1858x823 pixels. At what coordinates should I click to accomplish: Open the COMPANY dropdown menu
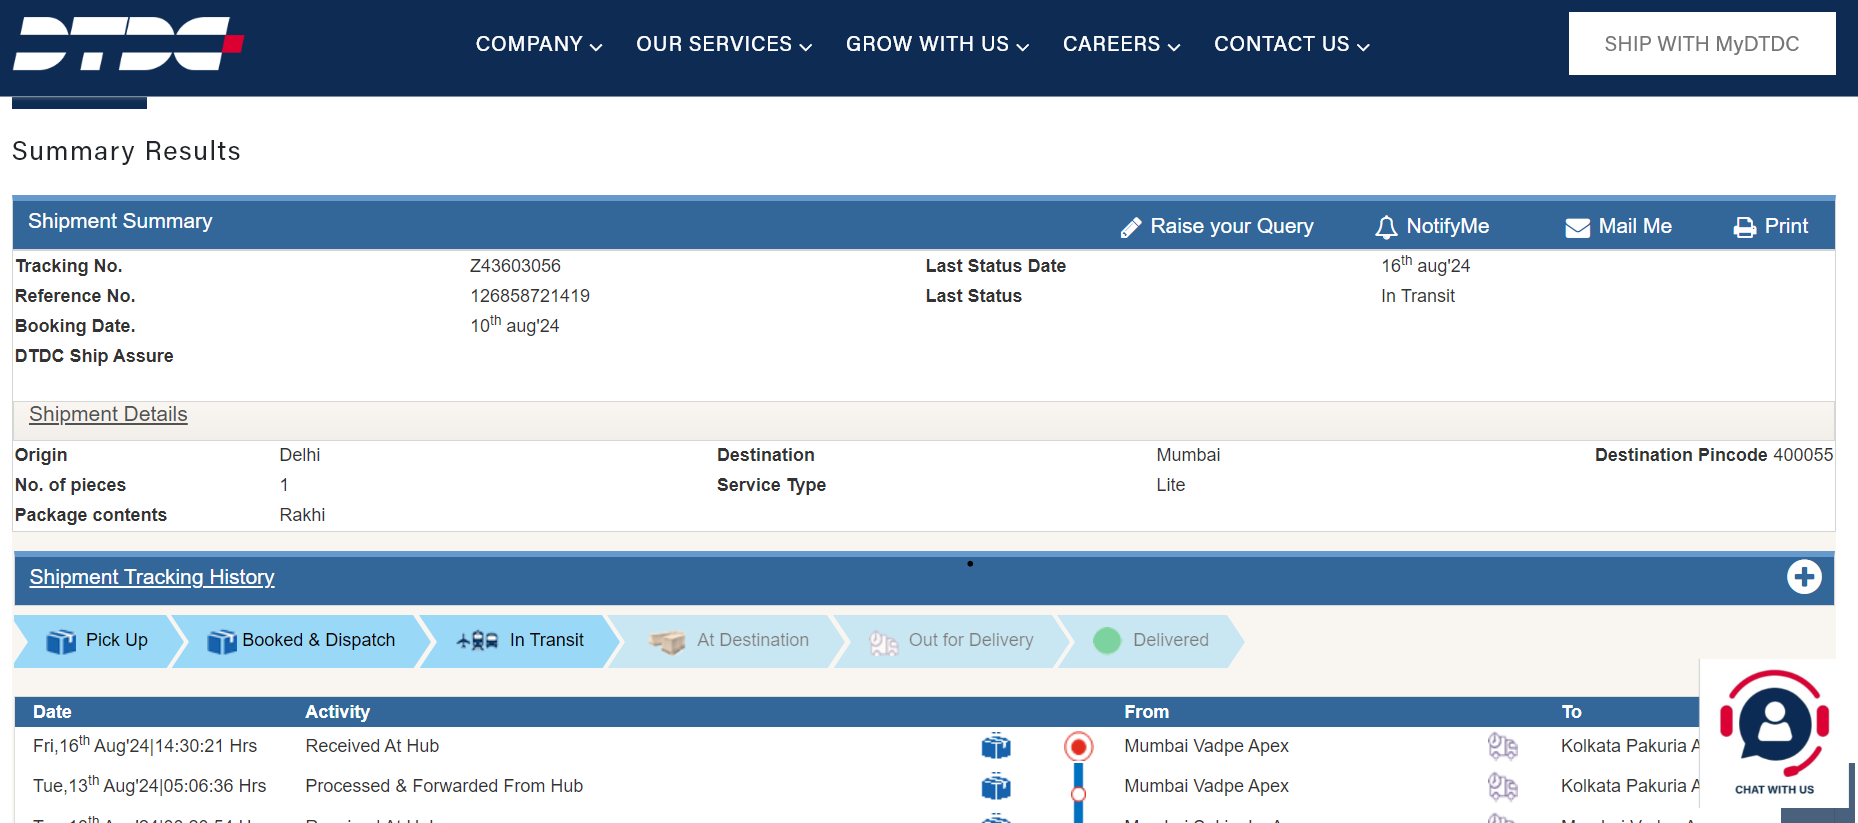[x=539, y=44]
